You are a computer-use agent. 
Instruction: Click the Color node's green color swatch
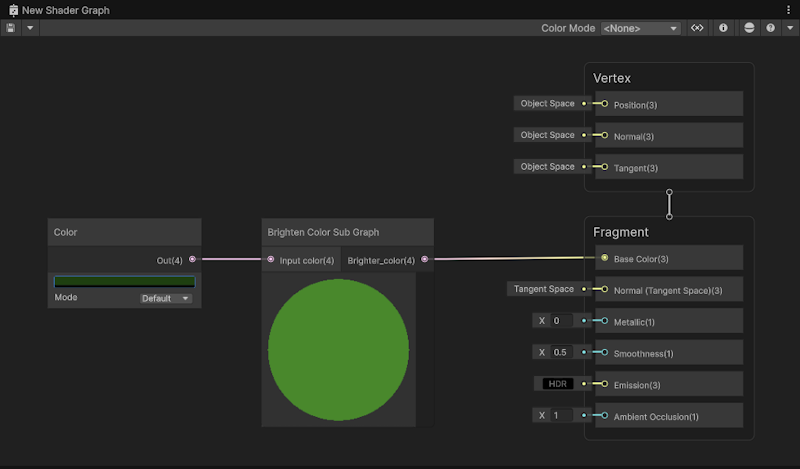tap(124, 282)
